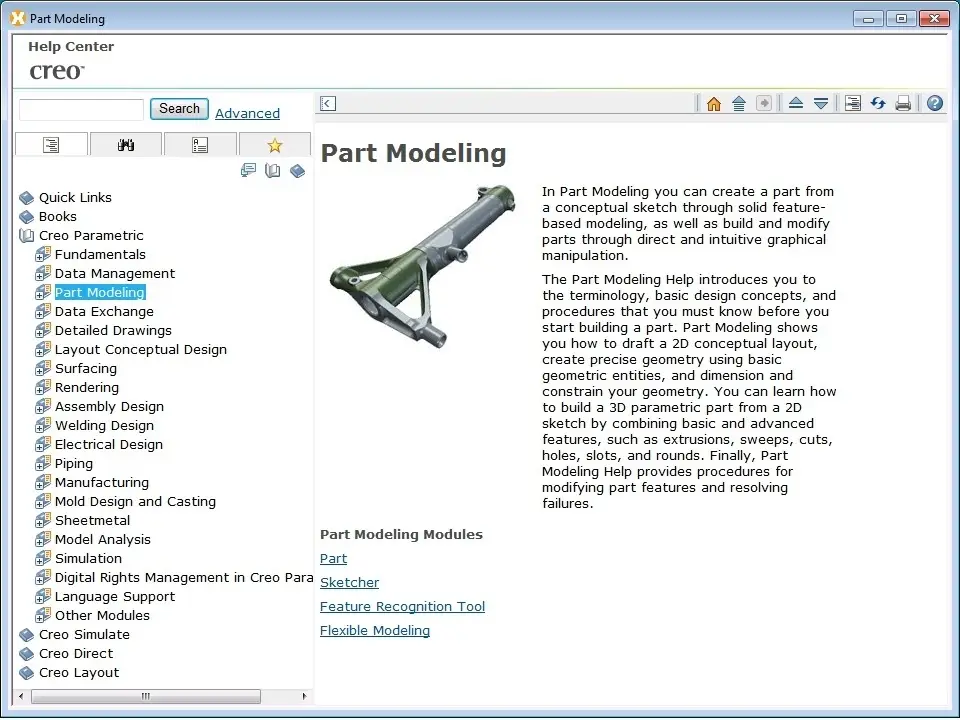The width and height of the screenshot is (960, 720).
Task: Expand the Data Exchange tree node
Action: (42, 312)
